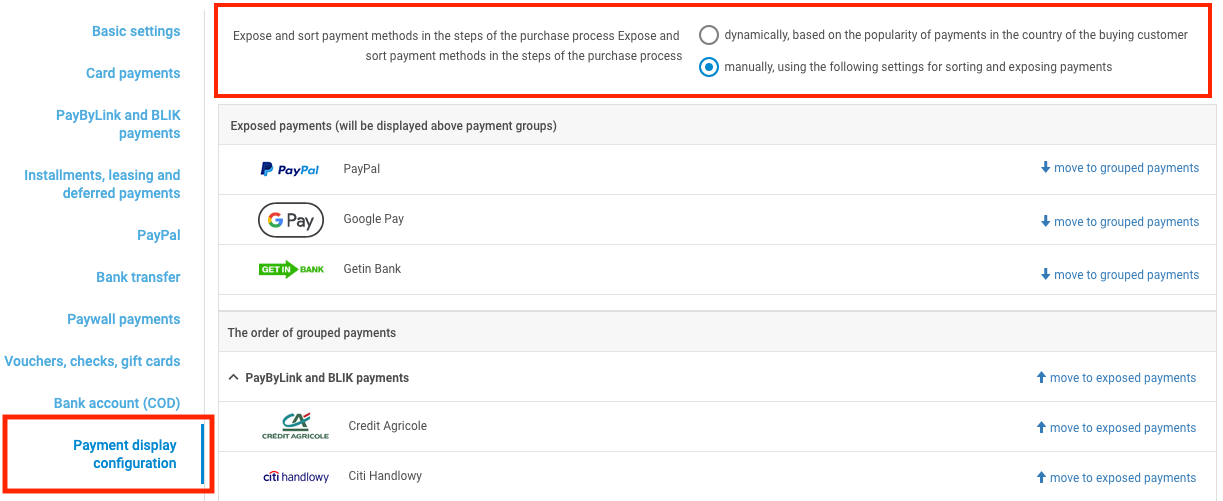Click the Getin Bank logo
1223x501 pixels.
291,269
